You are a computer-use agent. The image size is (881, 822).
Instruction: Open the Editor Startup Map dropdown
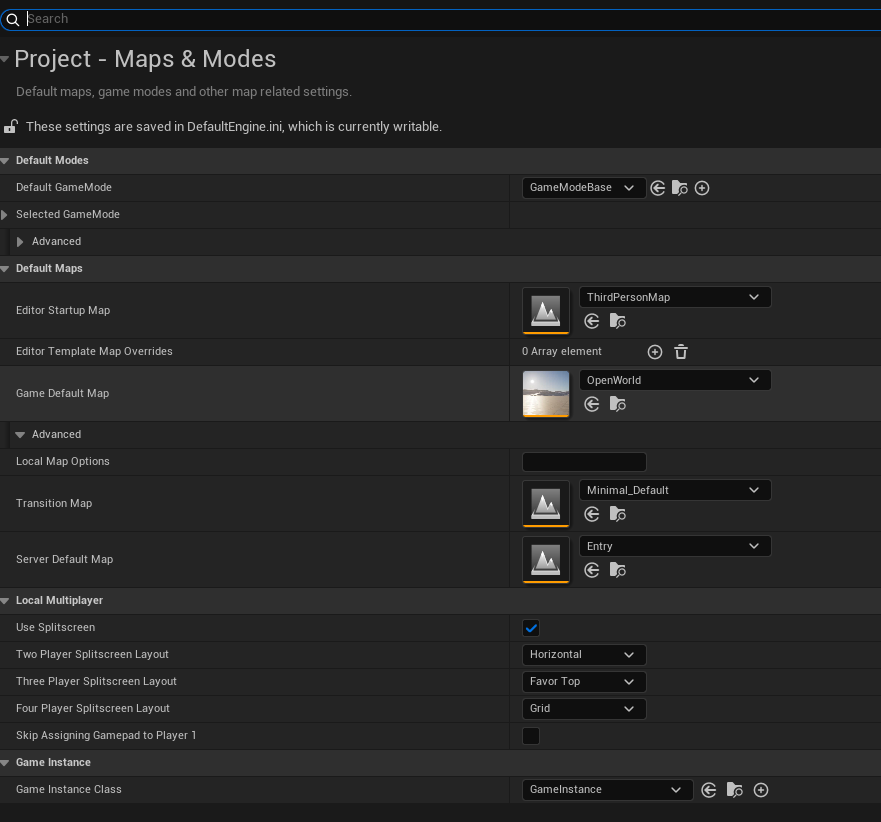675,297
